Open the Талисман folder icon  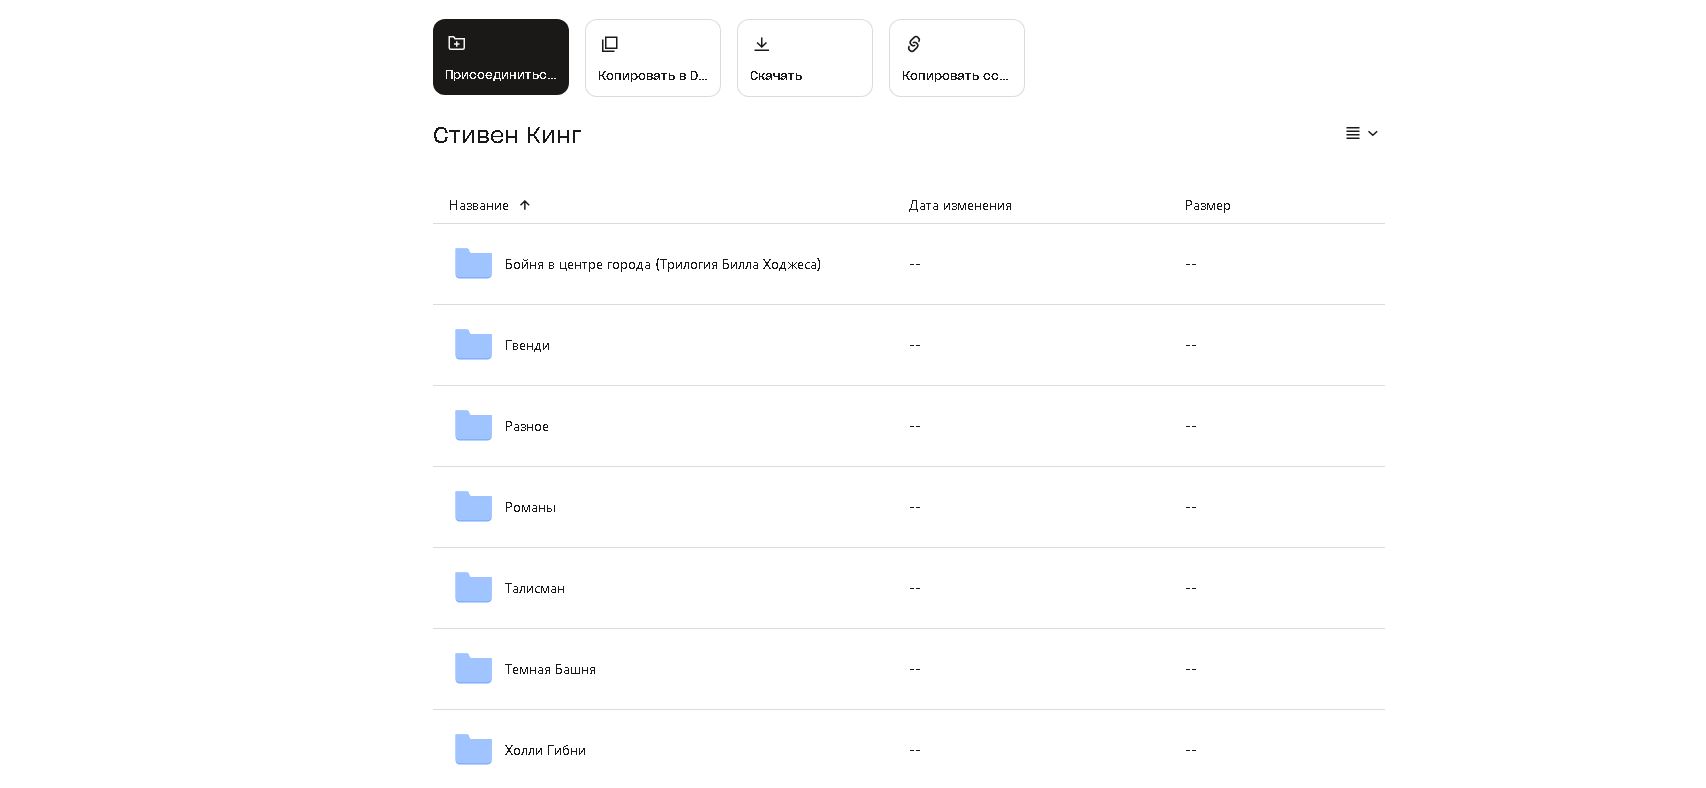473,588
